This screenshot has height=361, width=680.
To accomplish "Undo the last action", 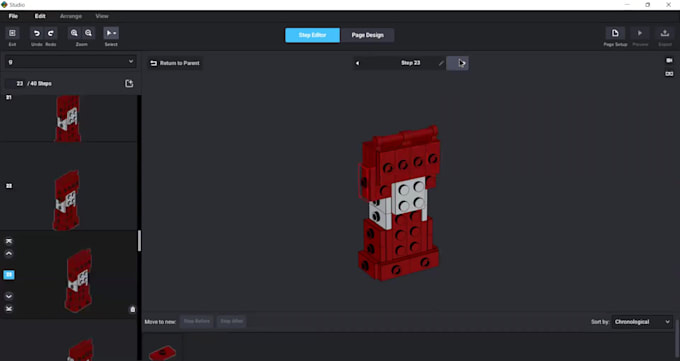I will (x=37, y=33).
